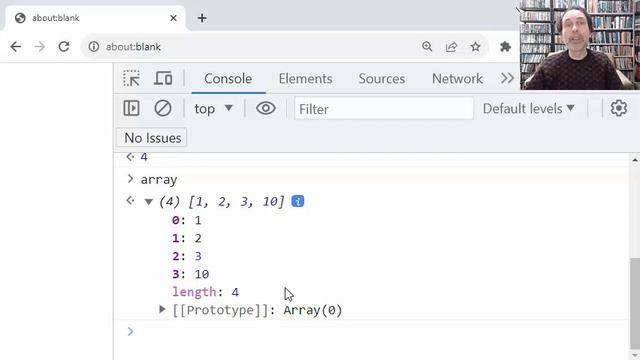Switch to the Sources tab
The width and height of the screenshot is (640, 360).
[x=382, y=78]
